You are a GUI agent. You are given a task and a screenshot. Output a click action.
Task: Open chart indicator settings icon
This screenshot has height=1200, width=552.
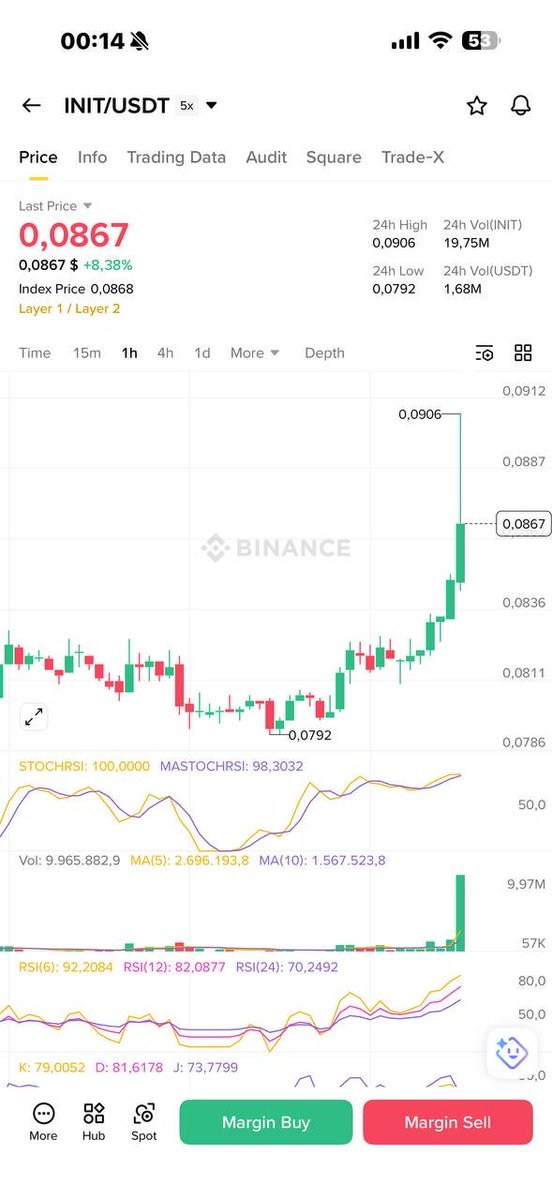click(484, 353)
